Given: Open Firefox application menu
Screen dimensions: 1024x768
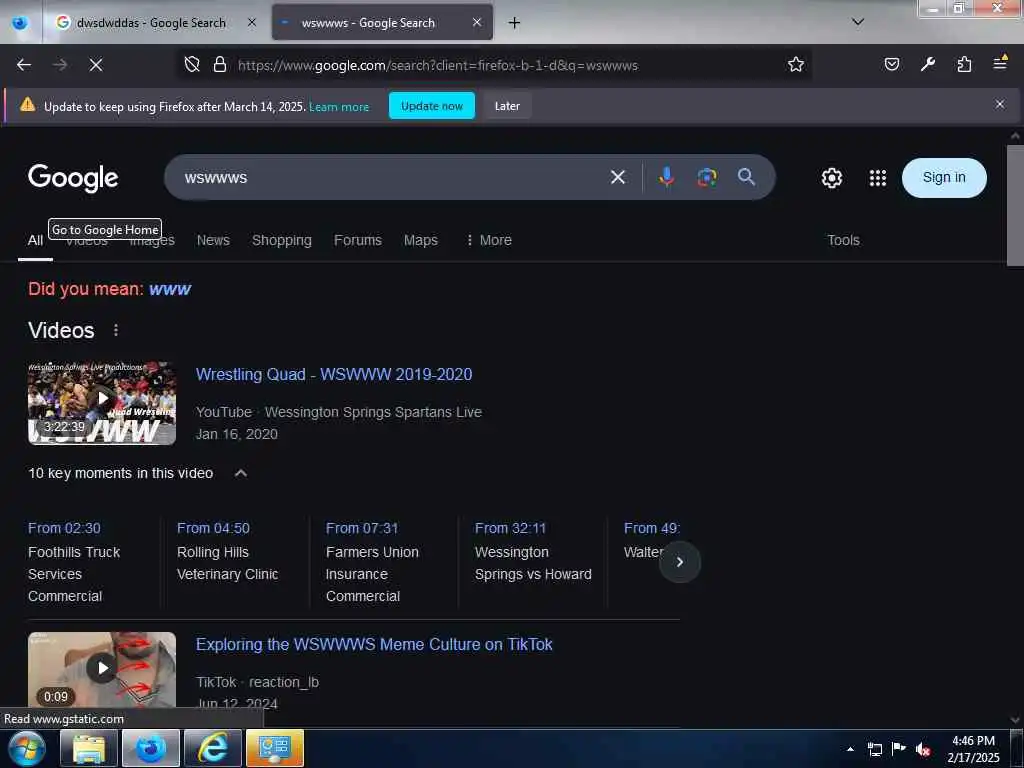Looking at the screenshot, I should point(1000,63).
